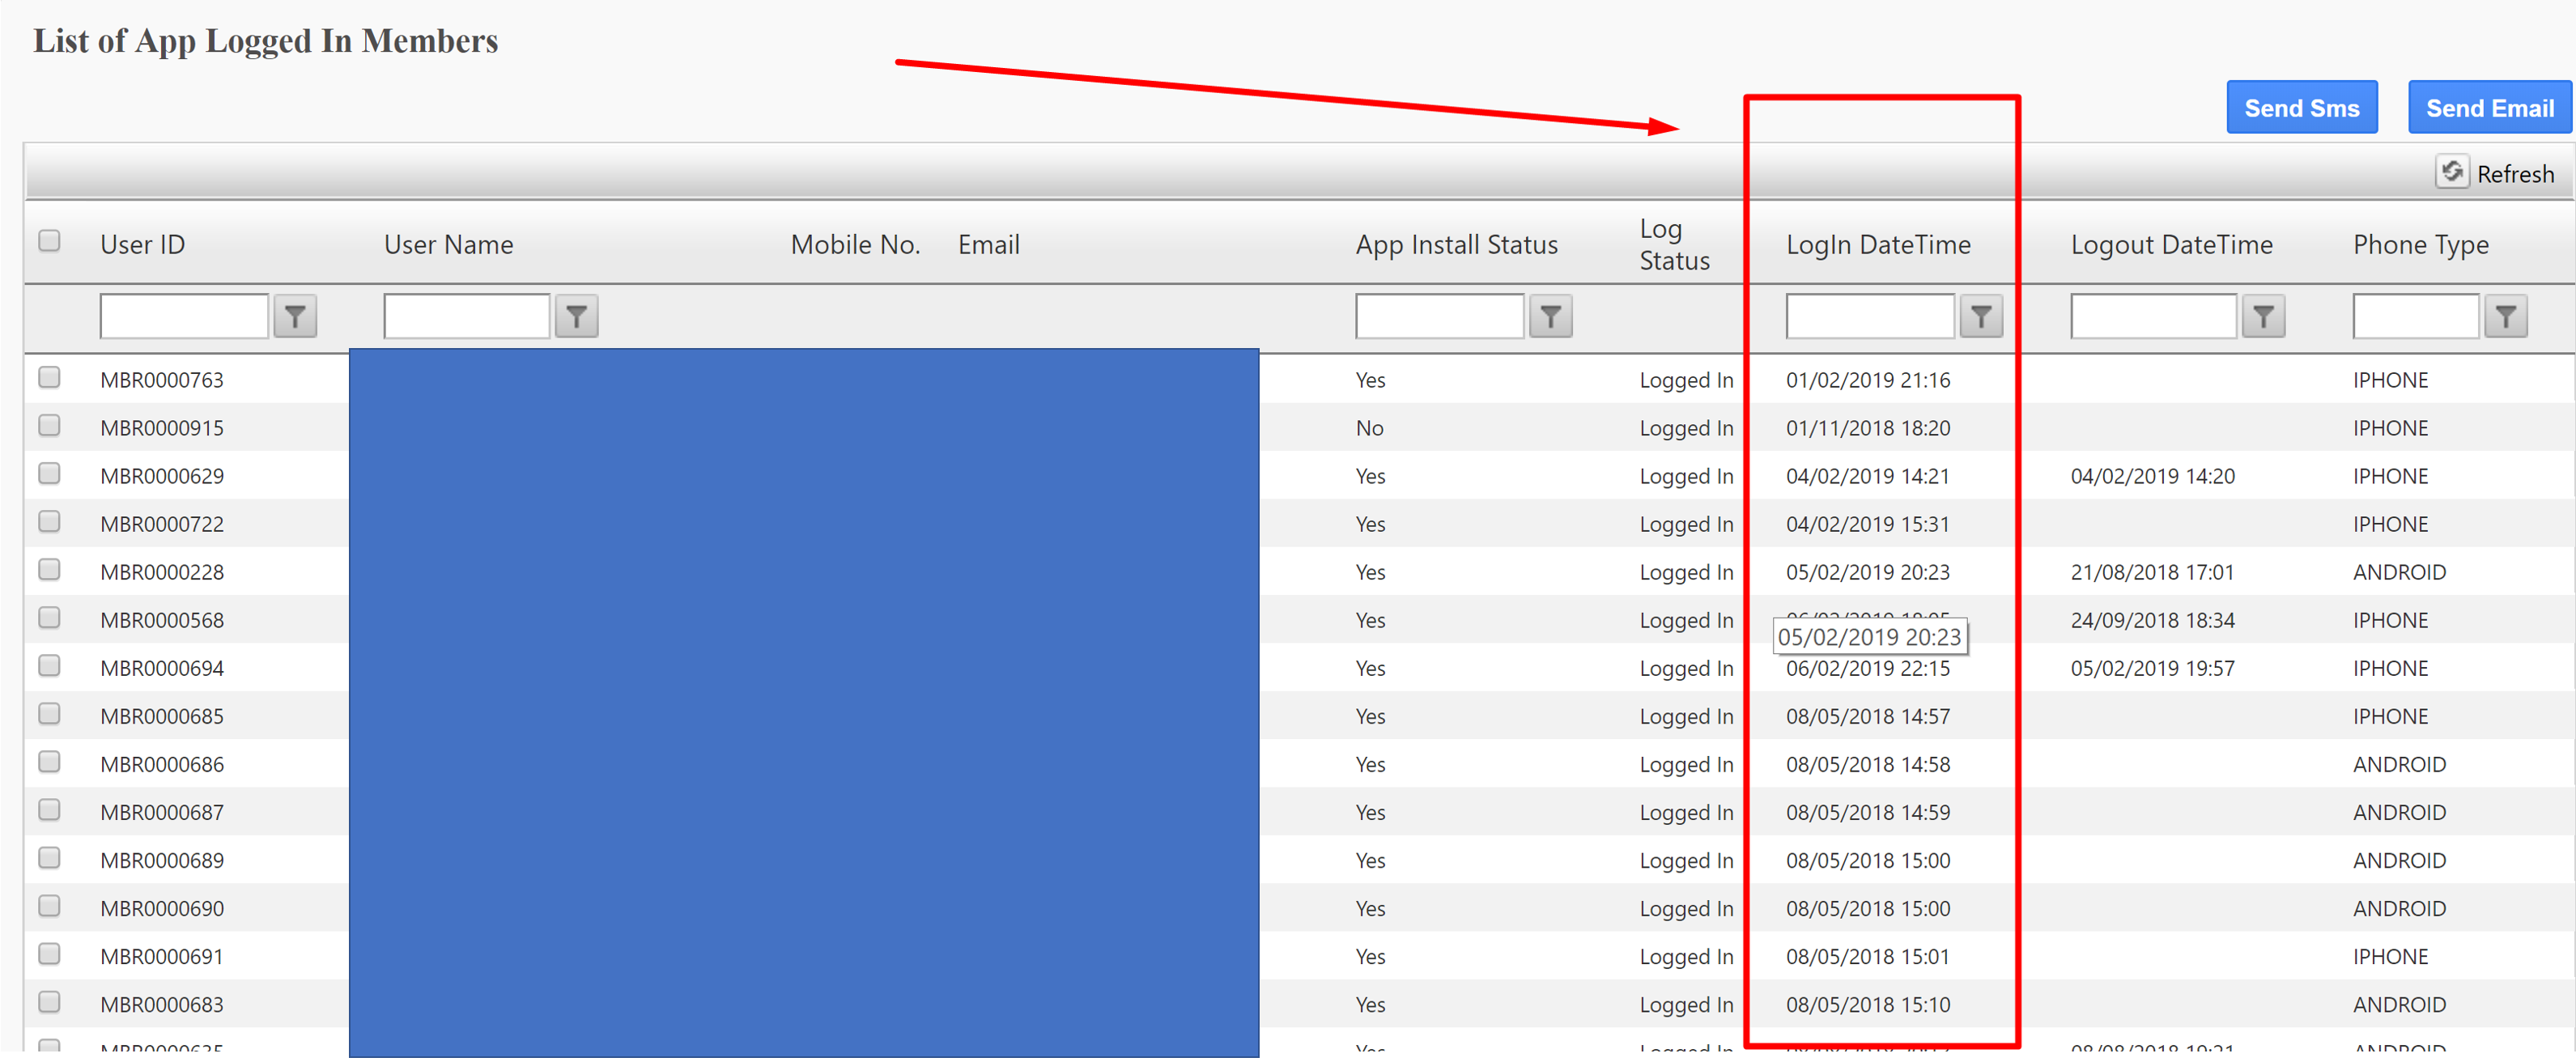Tick the checkbox for MBR0000691
Viewport: 2576px width, 1062px height.
49,954
